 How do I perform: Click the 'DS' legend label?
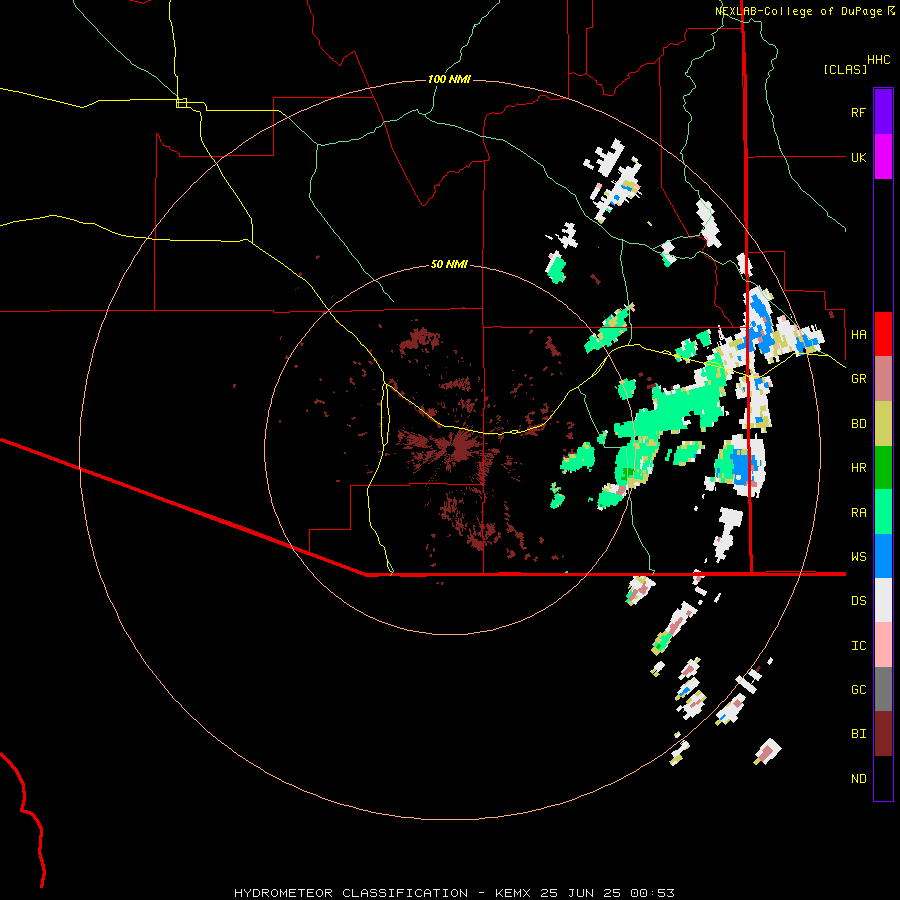tap(858, 601)
